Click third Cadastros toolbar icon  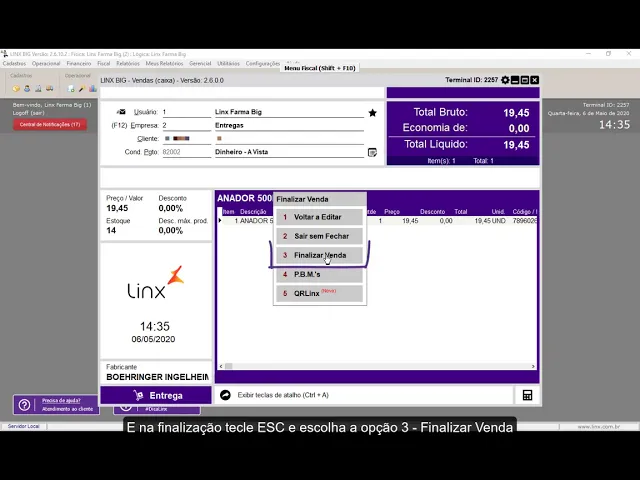tap(38, 88)
